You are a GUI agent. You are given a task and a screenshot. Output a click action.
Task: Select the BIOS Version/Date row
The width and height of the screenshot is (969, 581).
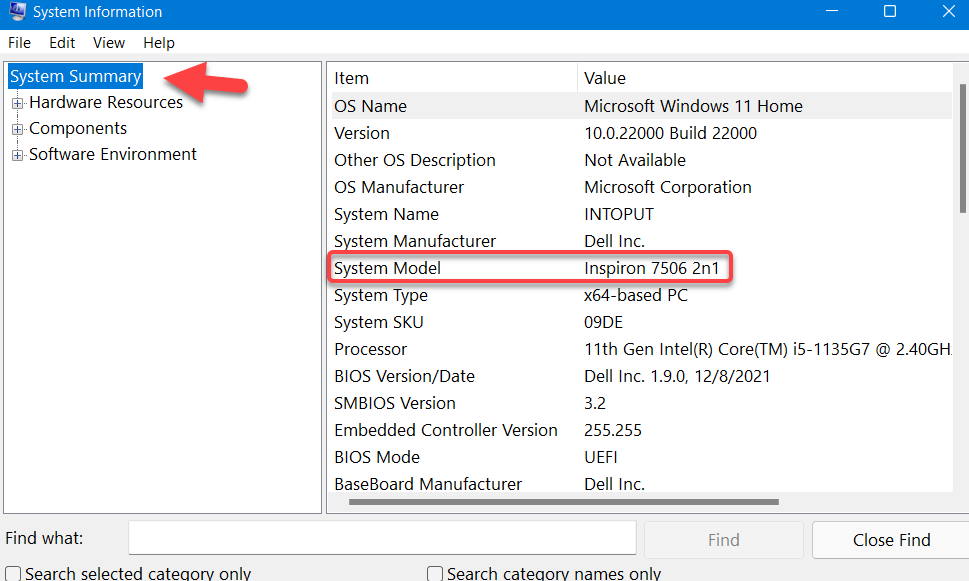point(641,376)
